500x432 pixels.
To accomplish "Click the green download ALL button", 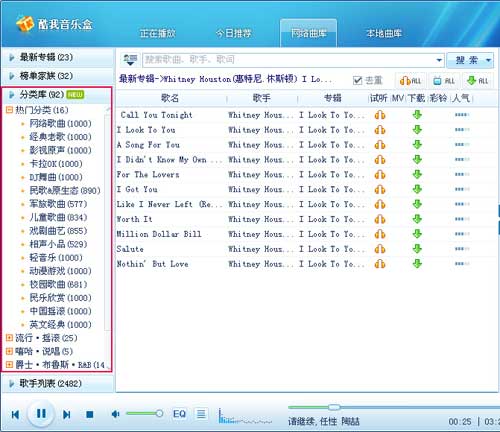I will (x=477, y=80).
